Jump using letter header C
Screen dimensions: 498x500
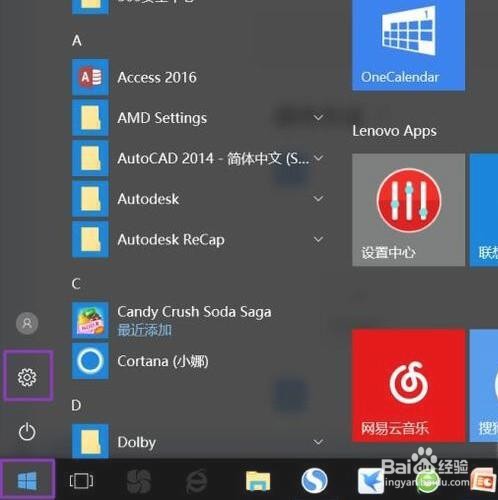click(x=76, y=284)
